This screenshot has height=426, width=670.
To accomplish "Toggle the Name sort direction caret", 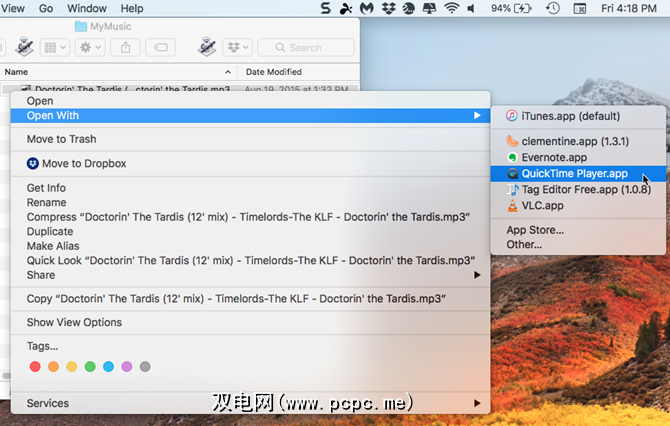I will [228, 72].
